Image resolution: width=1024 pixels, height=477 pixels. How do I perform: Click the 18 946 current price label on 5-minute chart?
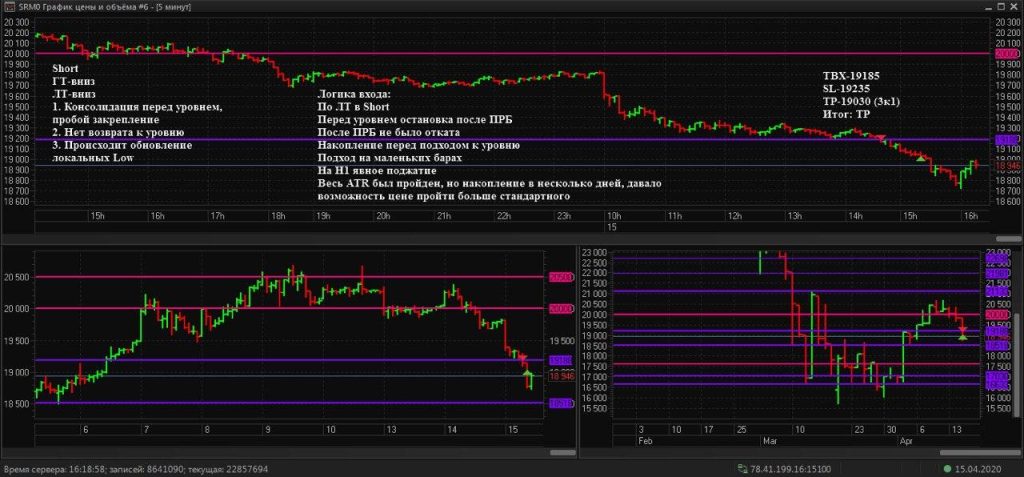pyautogui.click(x=1006, y=166)
